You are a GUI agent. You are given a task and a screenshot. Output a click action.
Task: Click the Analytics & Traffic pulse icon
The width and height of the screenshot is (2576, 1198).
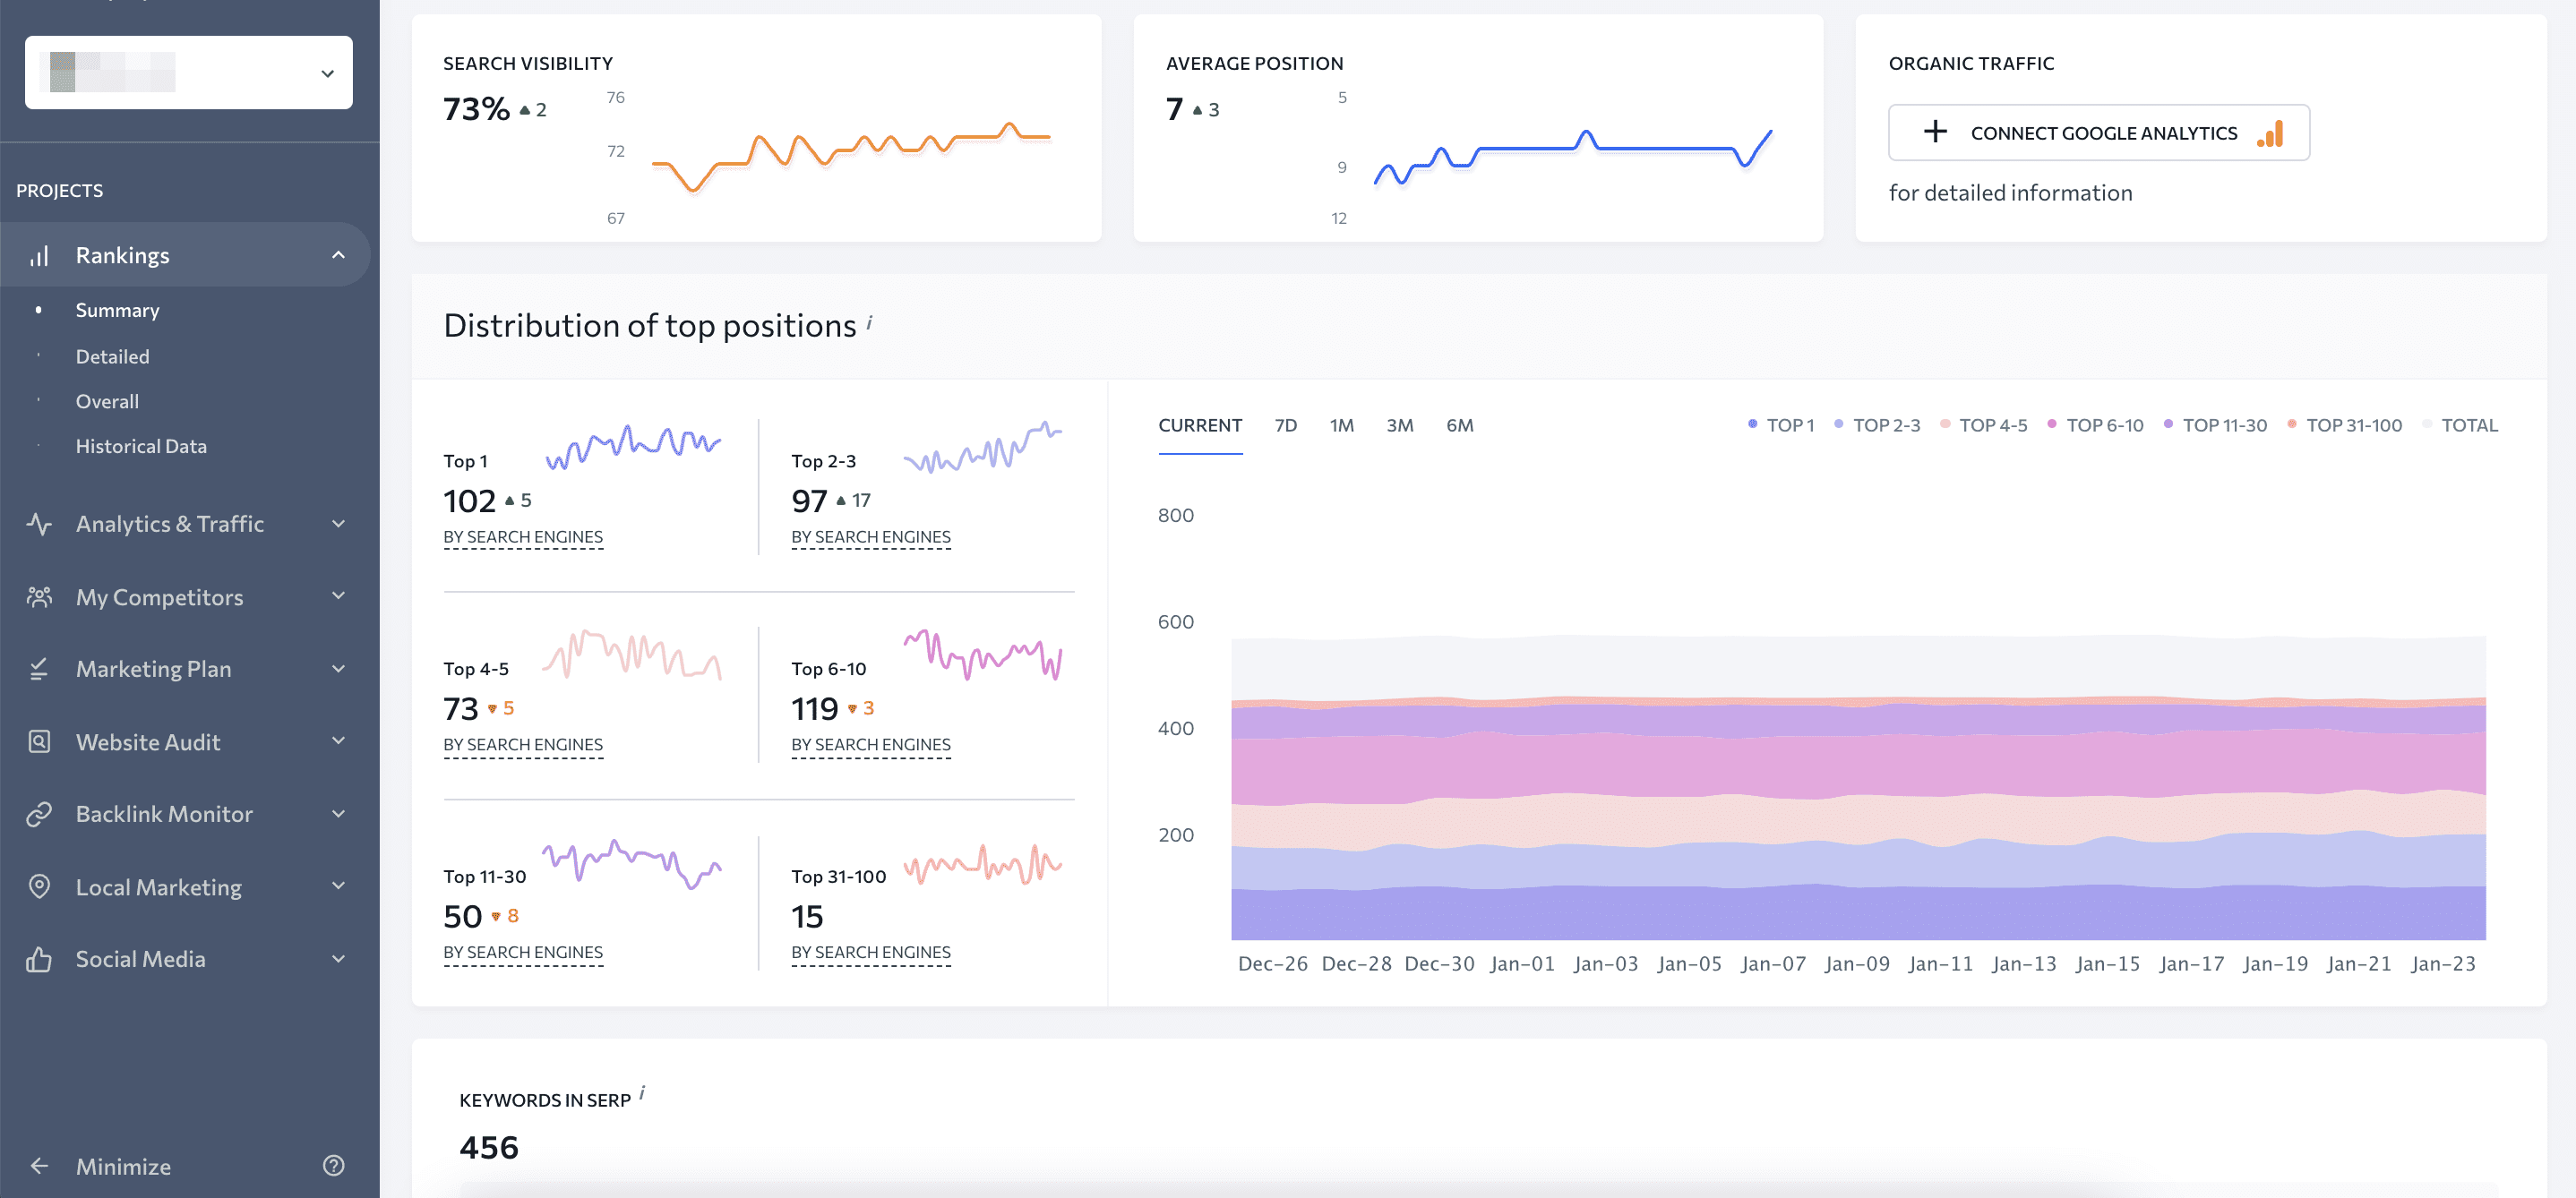[x=39, y=524]
